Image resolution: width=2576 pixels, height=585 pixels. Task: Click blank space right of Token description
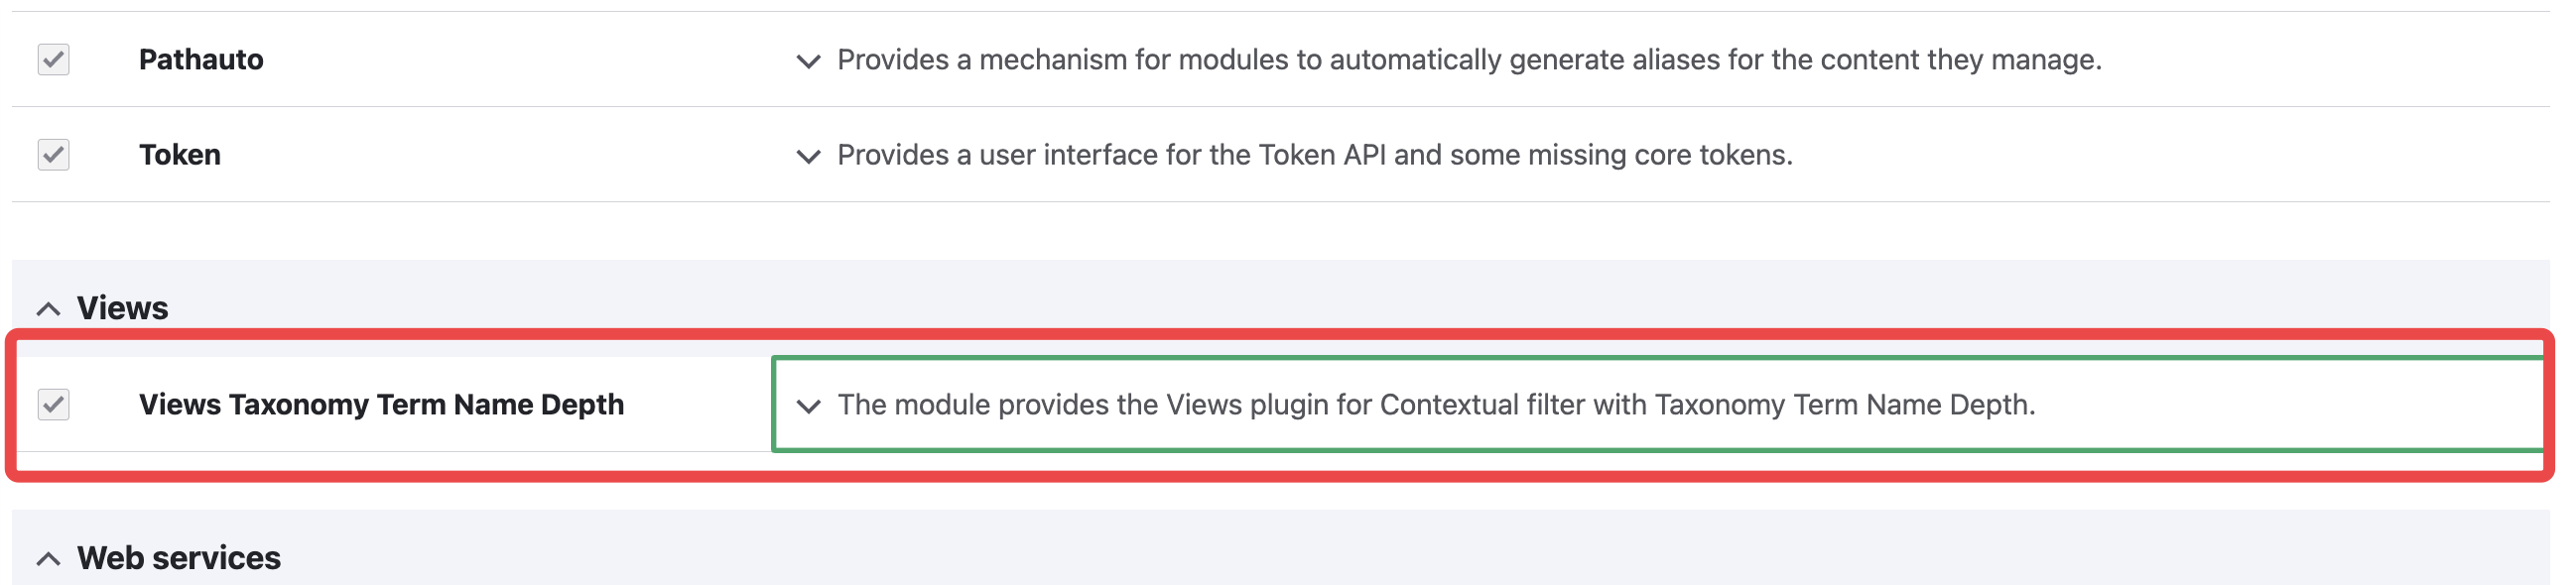click(x=2170, y=155)
